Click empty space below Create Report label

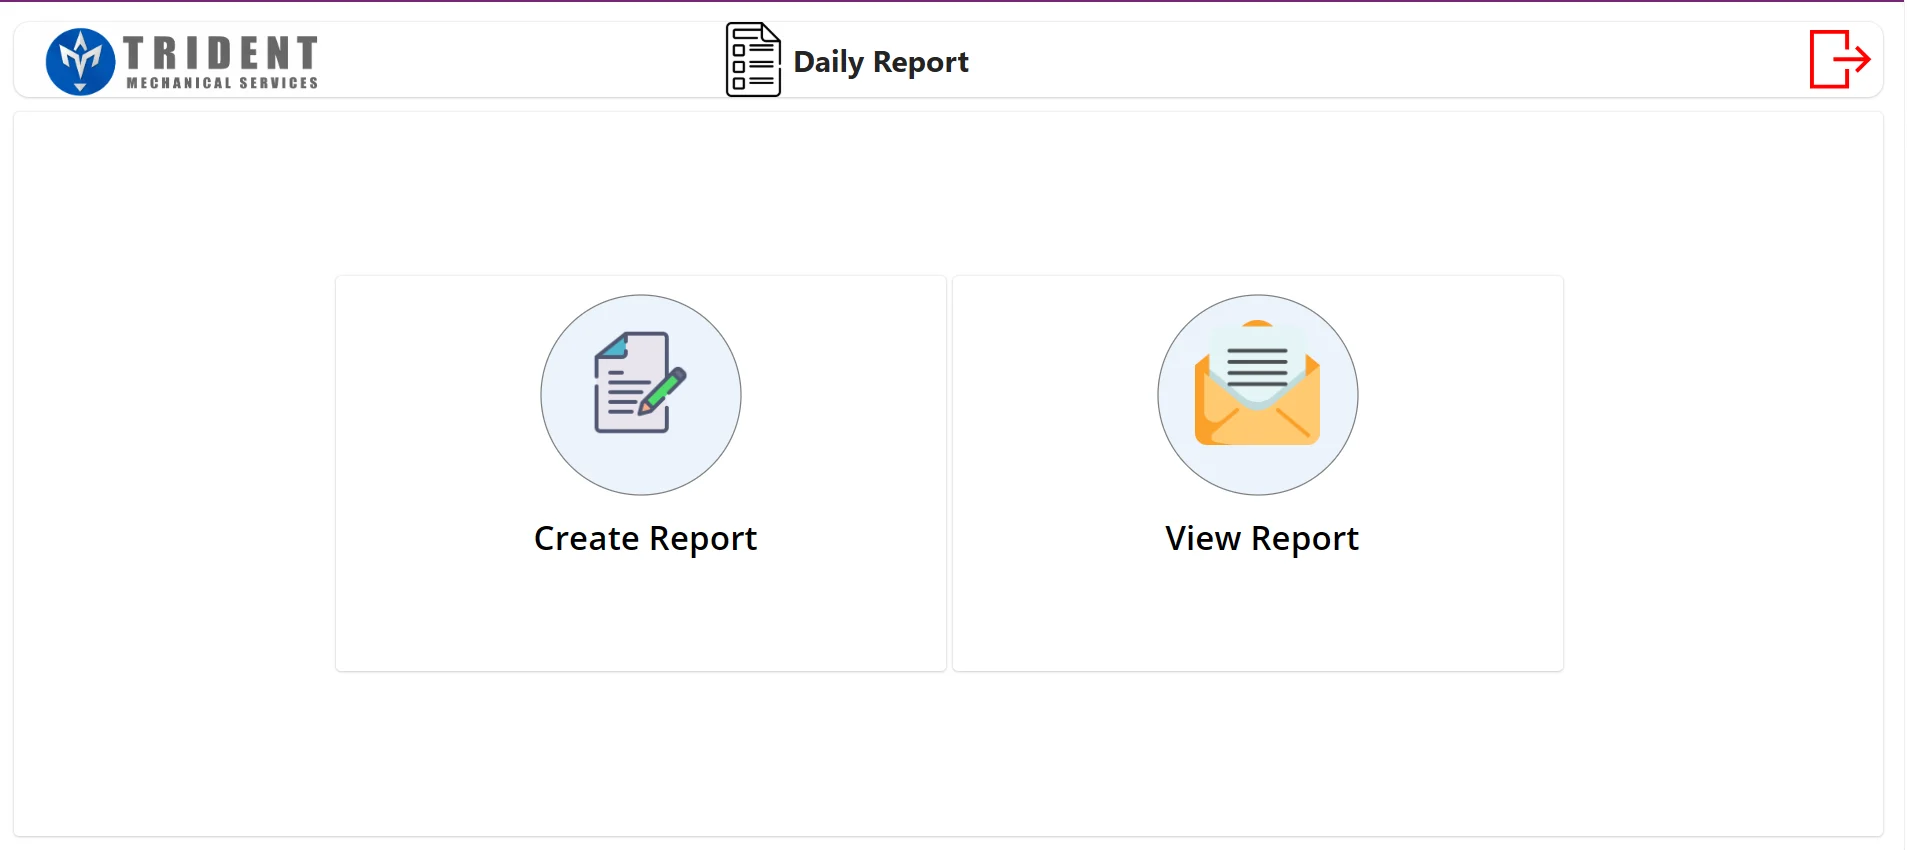click(641, 615)
